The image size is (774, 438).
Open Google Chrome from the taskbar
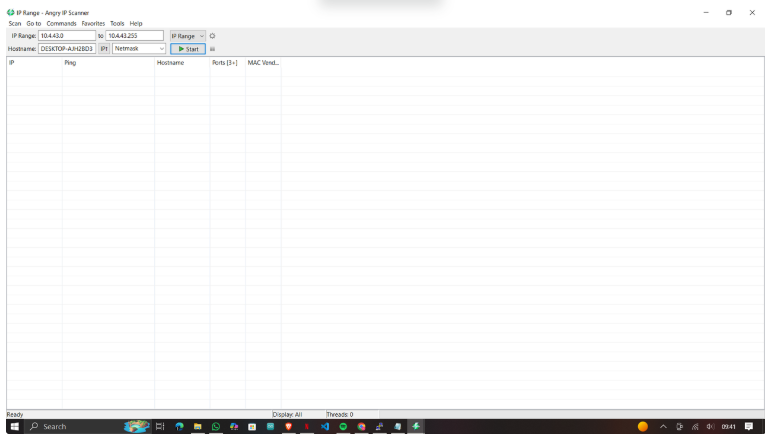(x=361, y=427)
